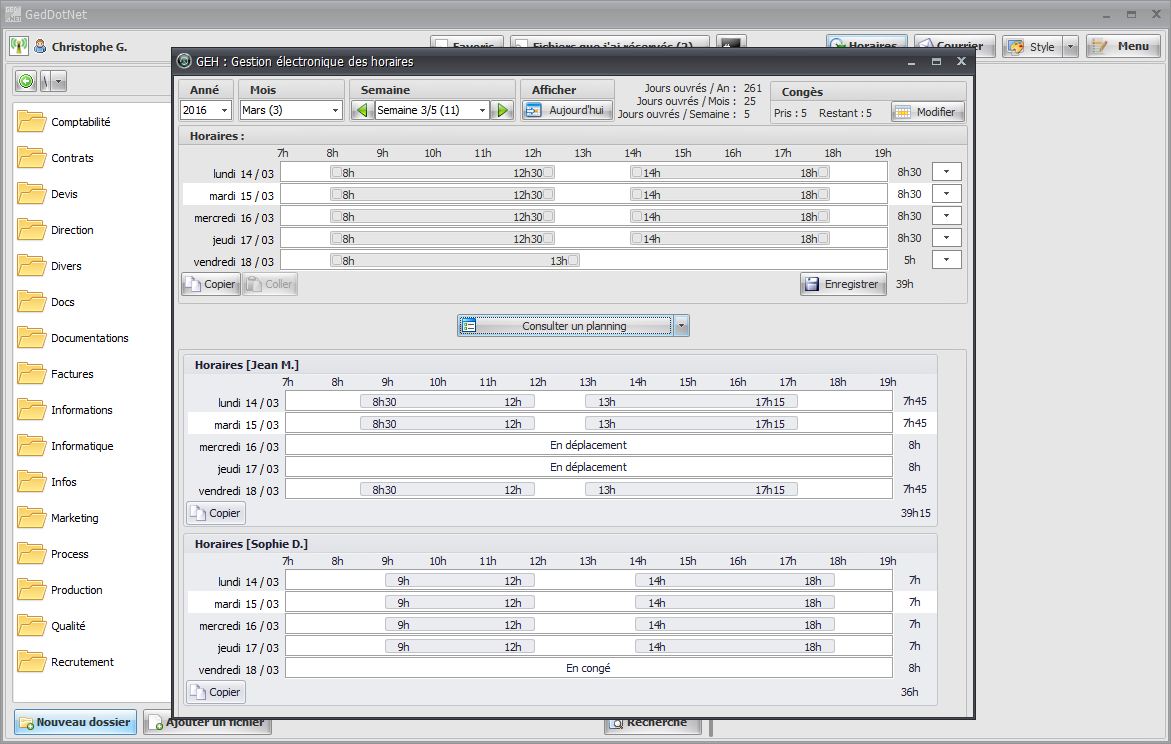Open the main Menu button
Viewport: 1171px width, 744px height.
(1123, 46)
